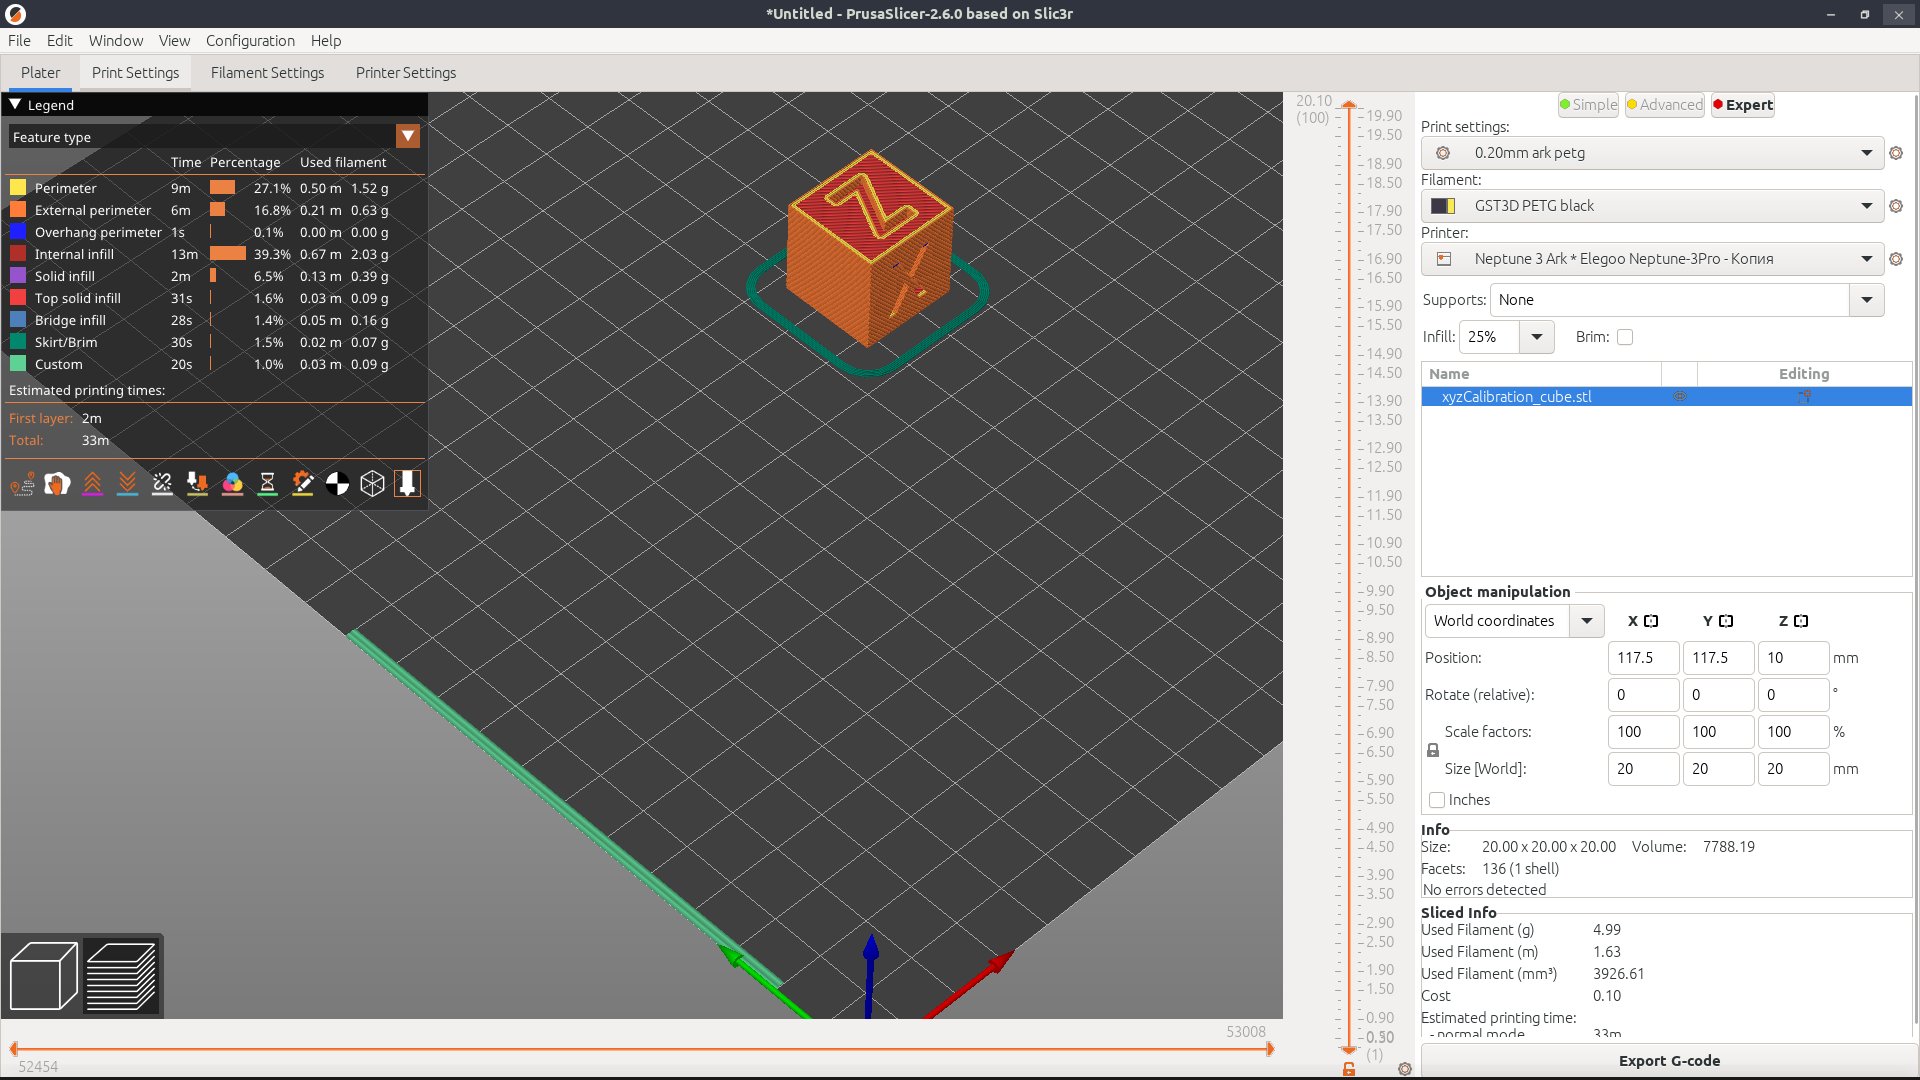Open filament preset editor gear
This screenshot has height=1080, width=1920.
(x=1895, y=206)
